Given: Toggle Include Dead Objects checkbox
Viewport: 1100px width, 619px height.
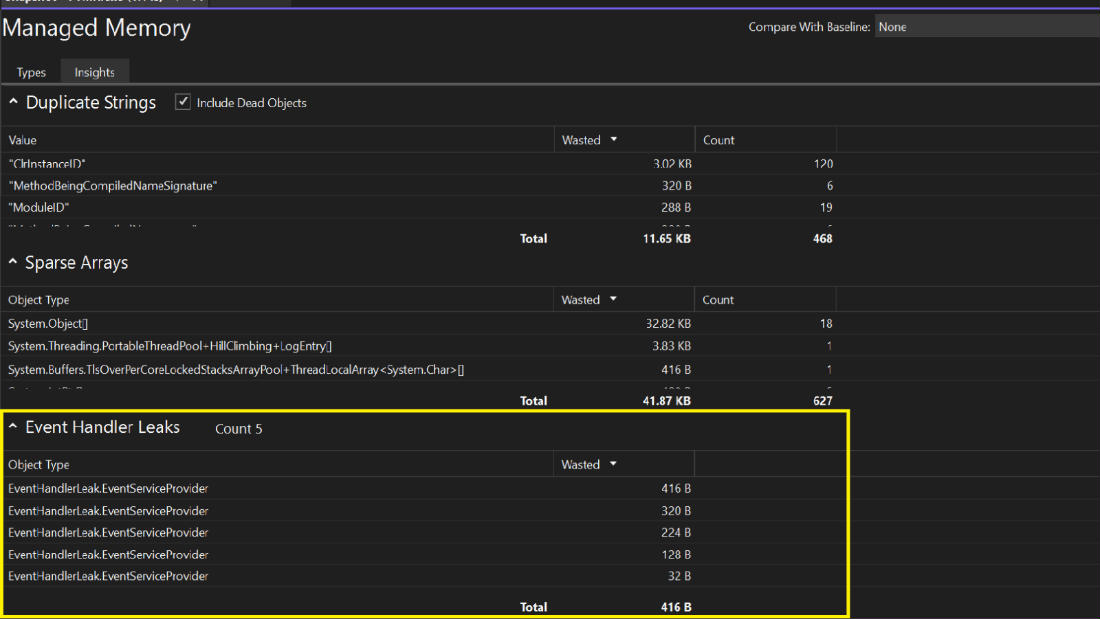Looking at the screenshot, I should click(183, 102).
